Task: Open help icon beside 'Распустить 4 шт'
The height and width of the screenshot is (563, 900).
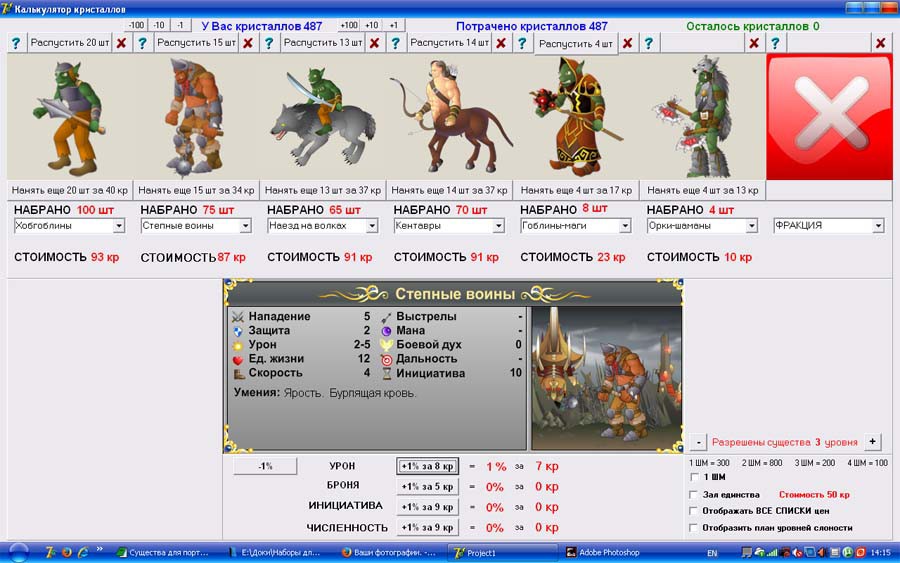Action: coord(522,43)
